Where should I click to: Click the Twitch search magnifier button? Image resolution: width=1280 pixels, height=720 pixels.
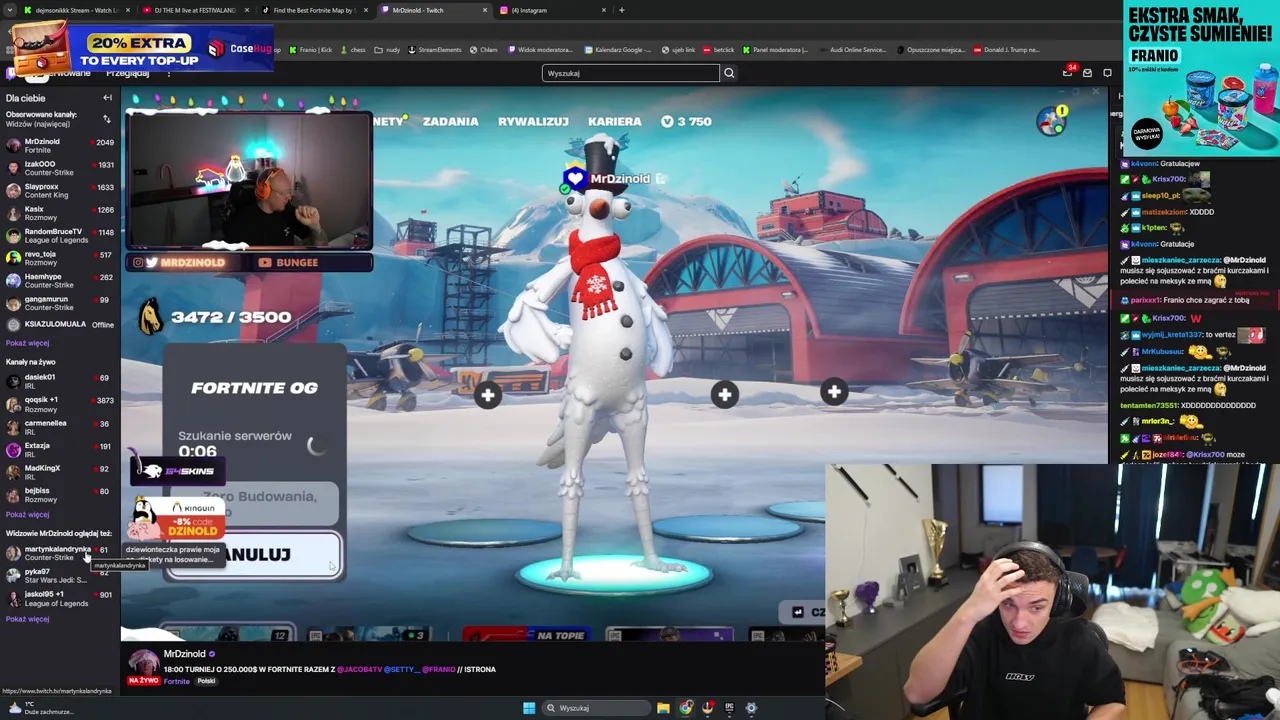[729, 73]
